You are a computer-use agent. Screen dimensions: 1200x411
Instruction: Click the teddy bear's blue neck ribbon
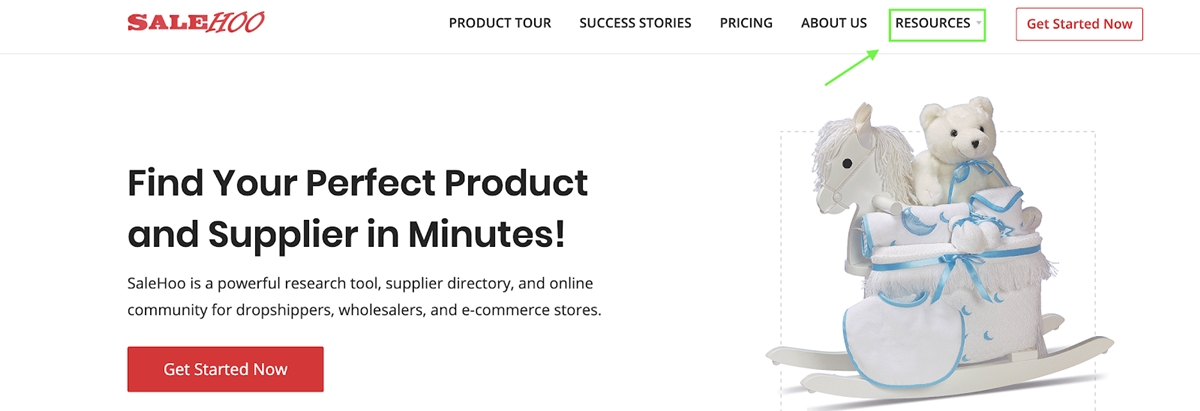pyautogui.click(x=968, y=168)
